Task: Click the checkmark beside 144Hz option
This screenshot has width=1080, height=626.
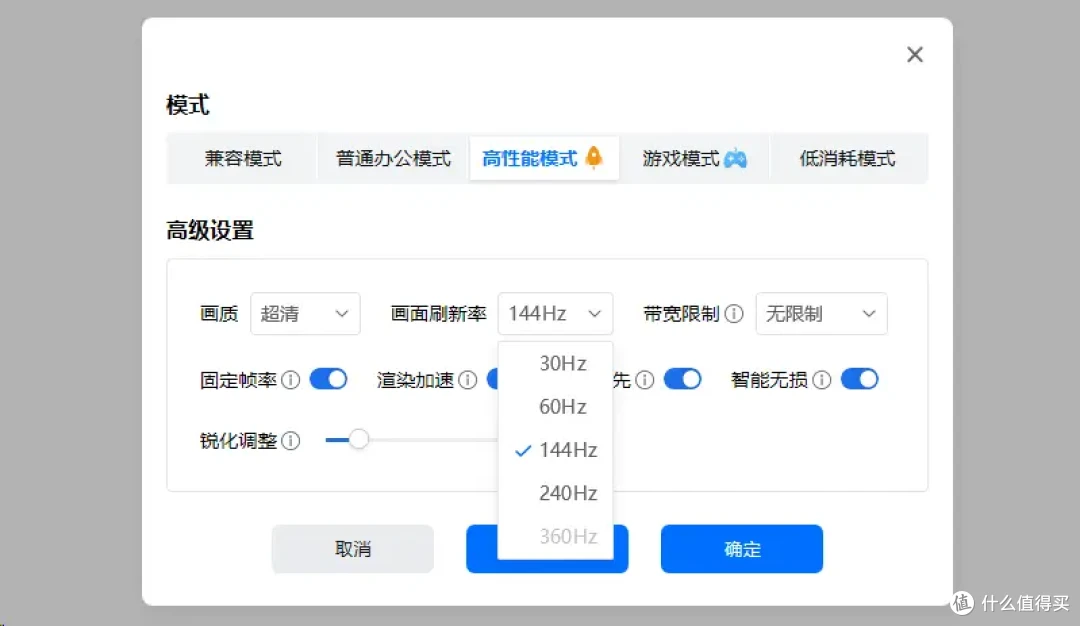Action: pyautogui.click(x=522, y=450)
